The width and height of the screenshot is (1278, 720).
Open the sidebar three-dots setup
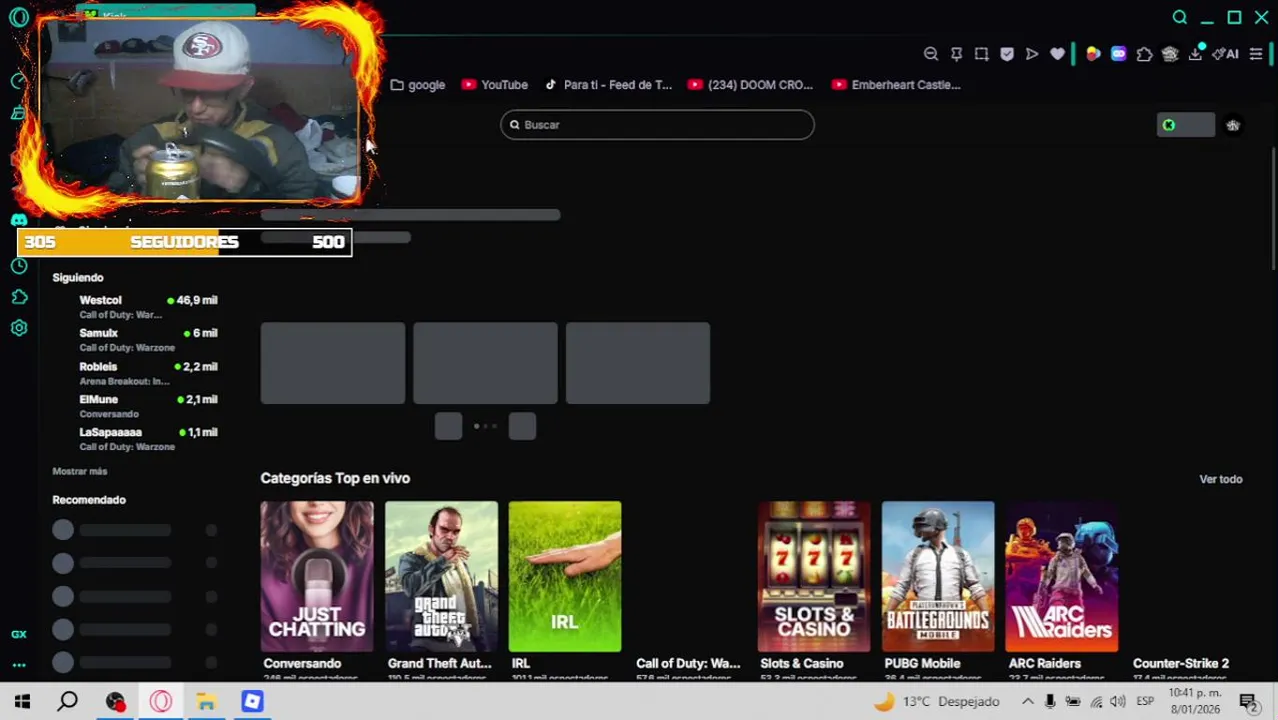click(18, 665)
